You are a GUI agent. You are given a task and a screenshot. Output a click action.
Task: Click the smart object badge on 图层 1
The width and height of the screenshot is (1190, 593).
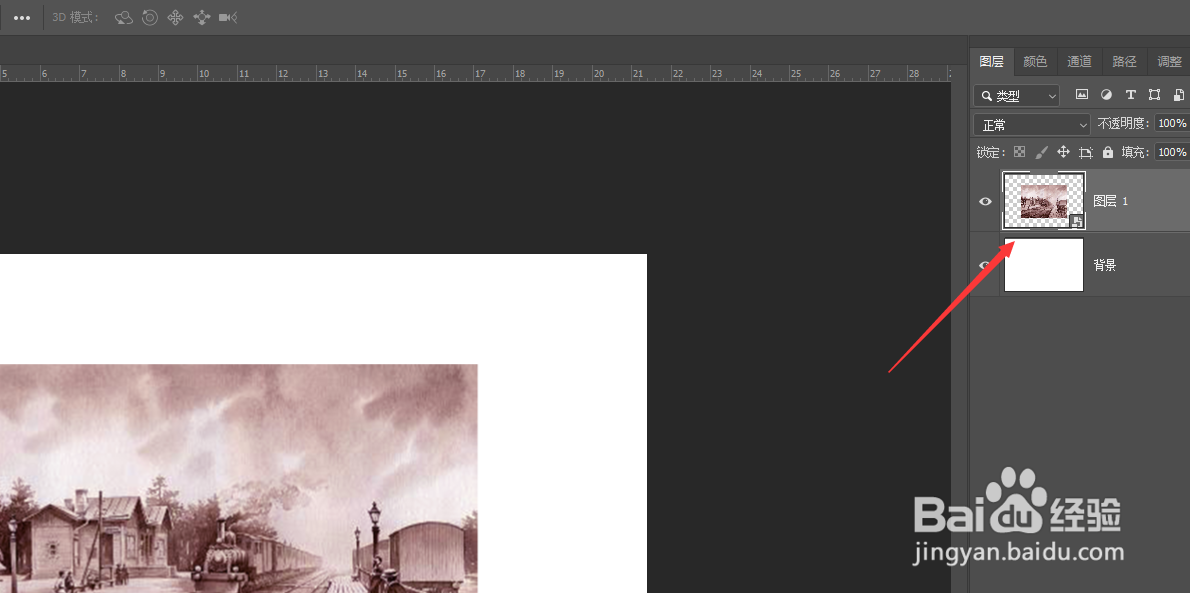(x=1077, y=221)
